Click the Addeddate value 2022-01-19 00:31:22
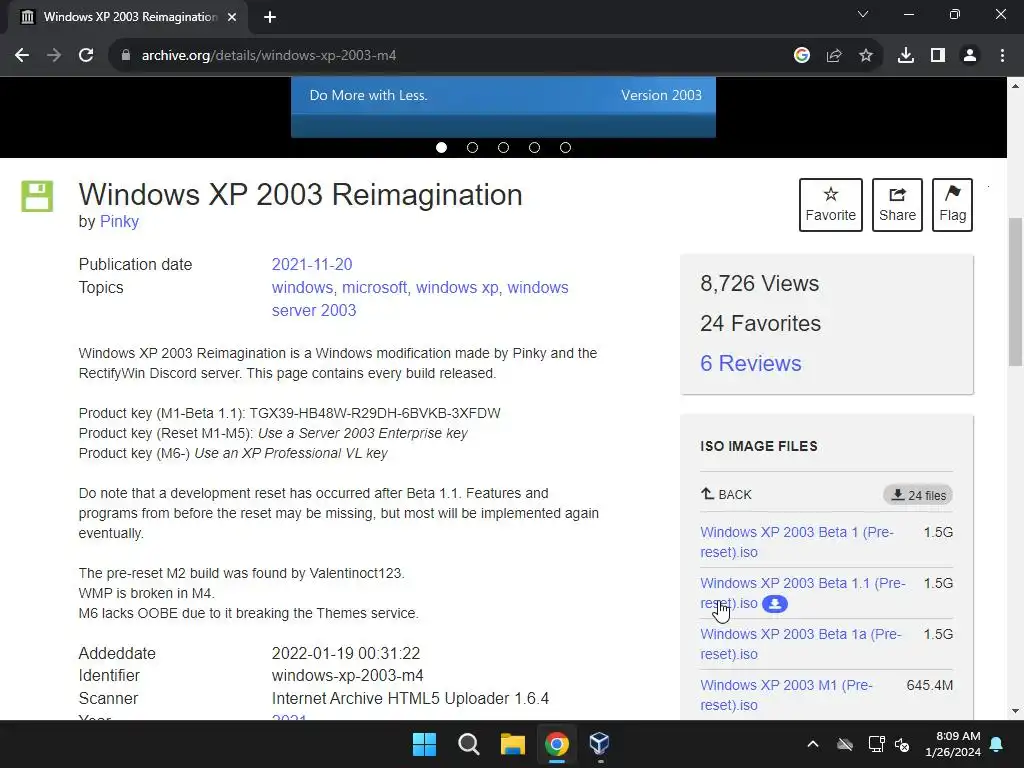The width and height of the screenshot is (1024, 768). point(346,653)
